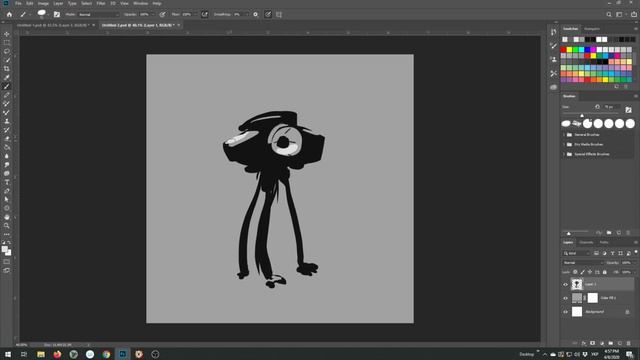Delete layer trash icon in Layers panel
640x360 pixels.
coord(629,343)
